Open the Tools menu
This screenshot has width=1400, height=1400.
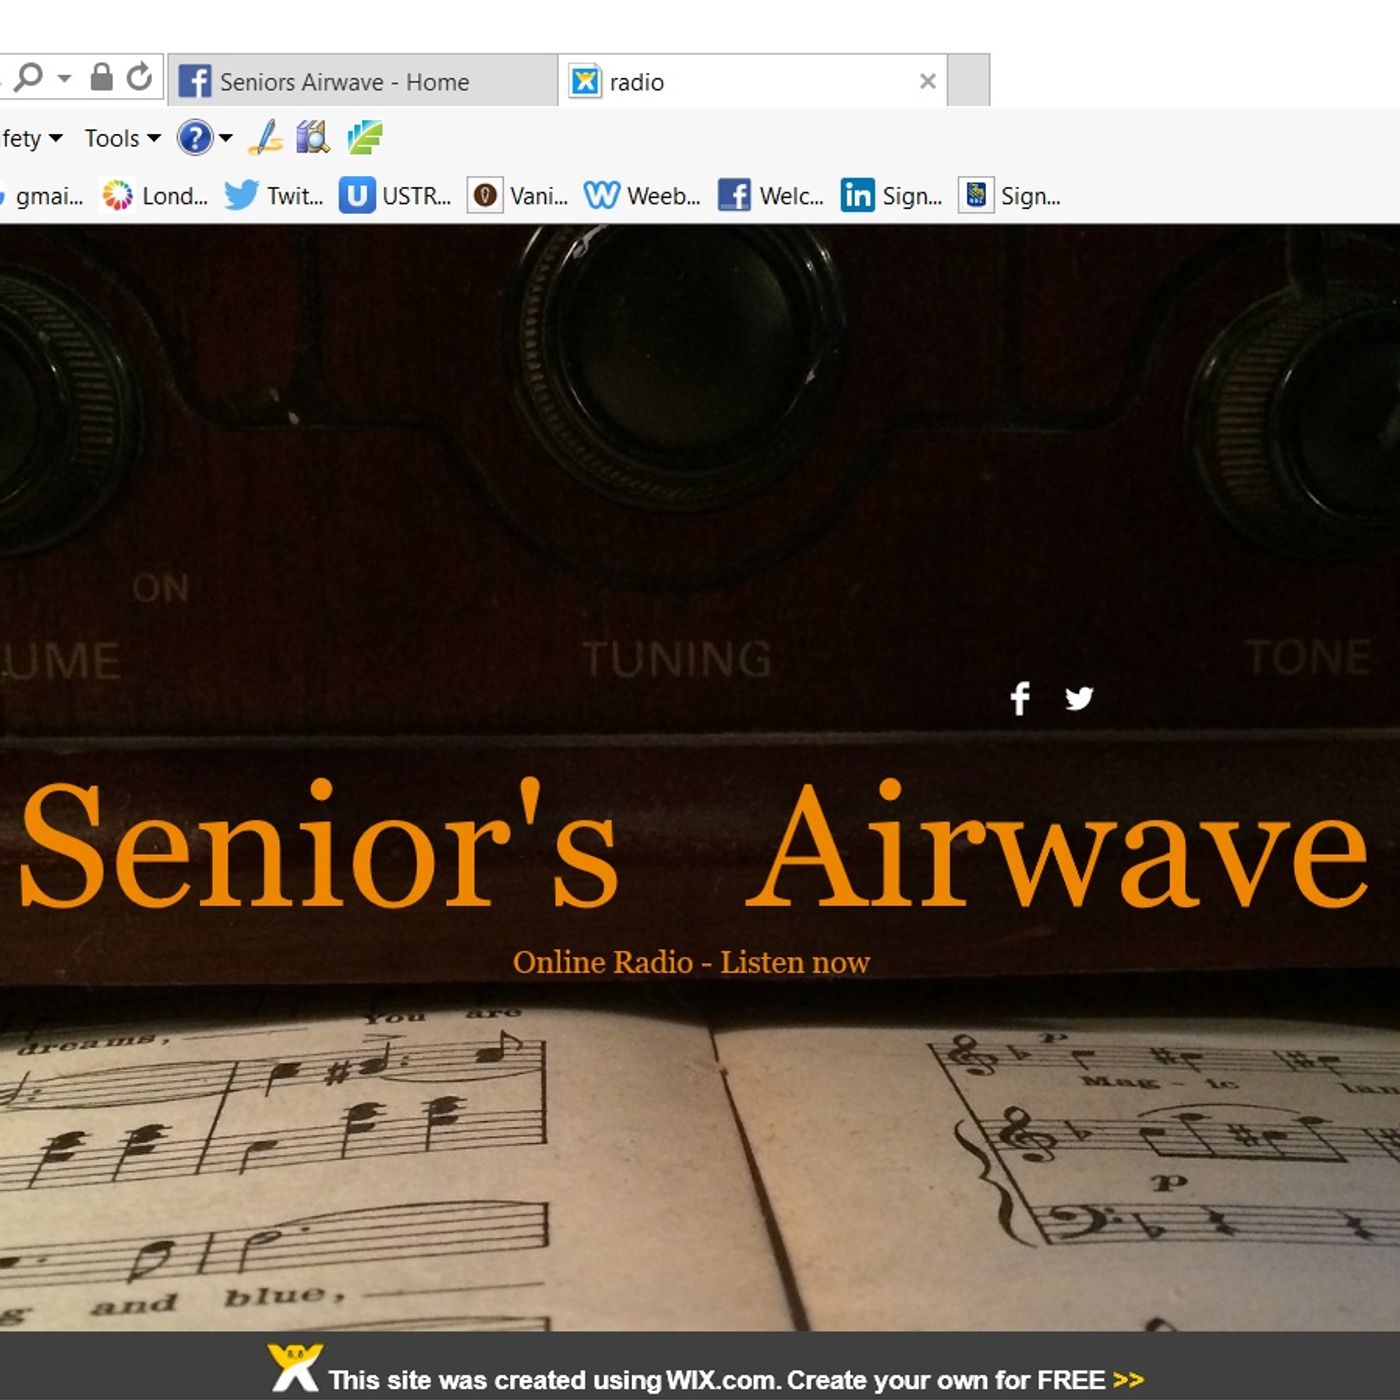tap(122, 138)
